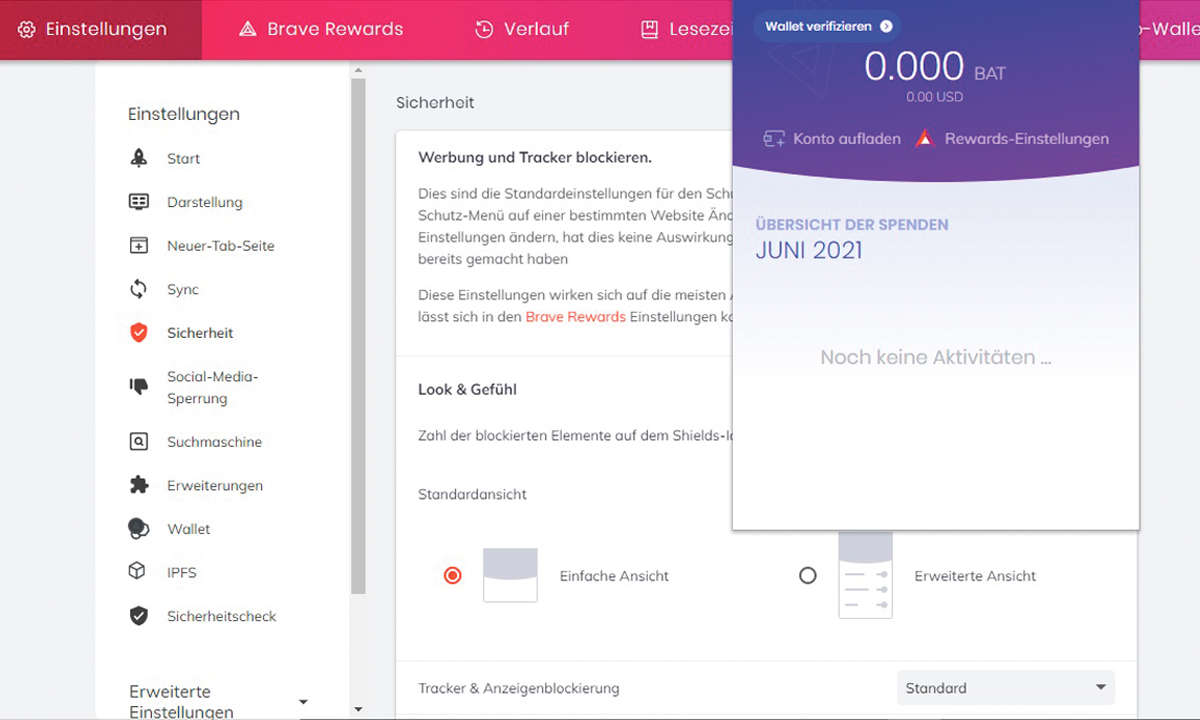Click the IPFS cube icon
1200x720 pixels.
pyautogui.click(x=138, y=572)
